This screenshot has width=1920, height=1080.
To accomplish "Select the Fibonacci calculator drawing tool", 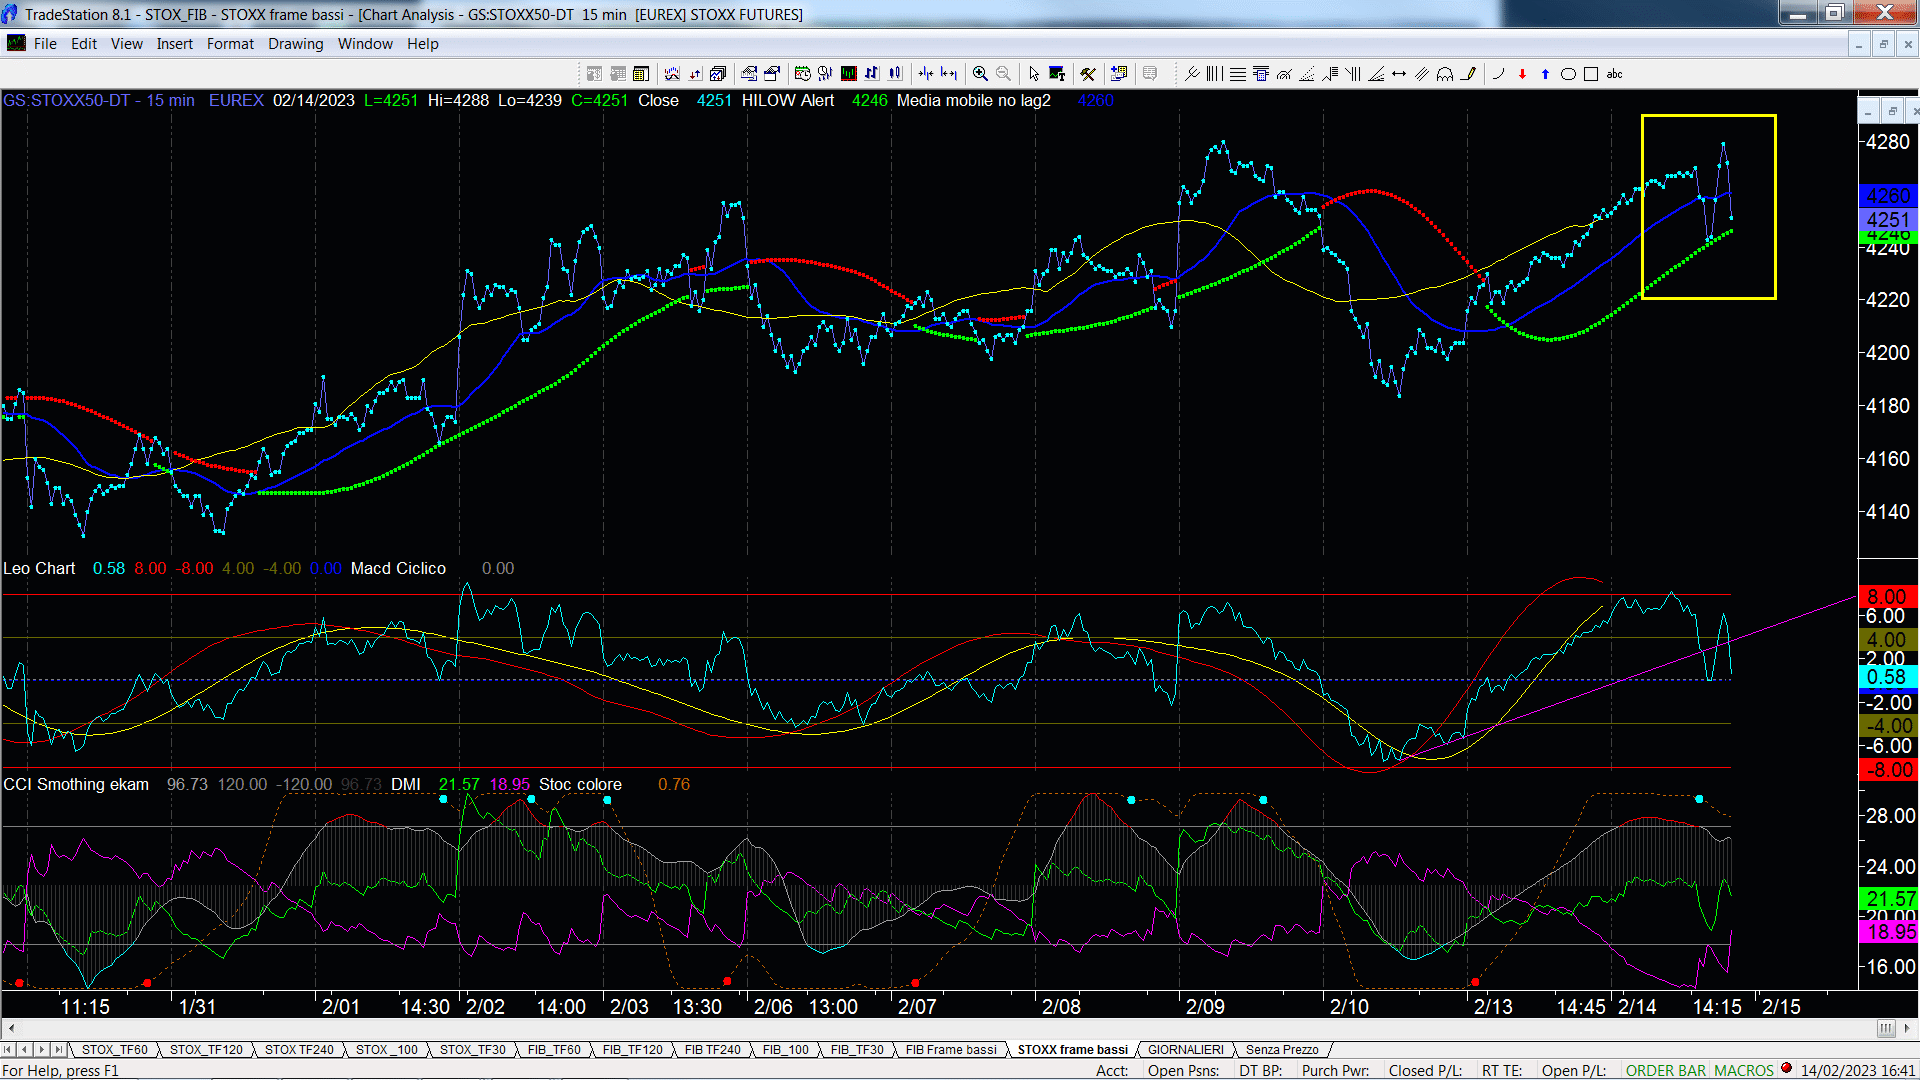I will tap(1261, 74).
